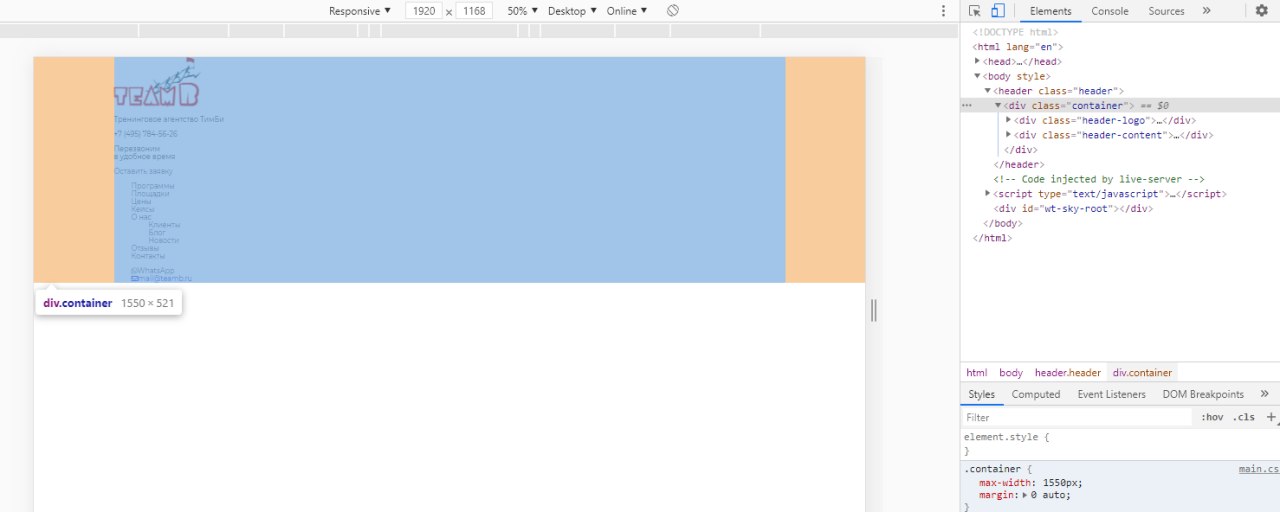Viewport: 1280px width, 512px height.
Task: Click the Отзывы menu link
Action: [x=145, y=248]
